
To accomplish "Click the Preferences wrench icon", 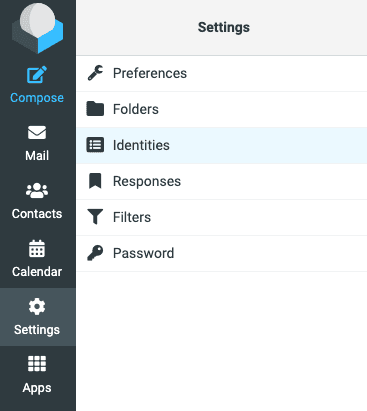I will click(95, 73).
